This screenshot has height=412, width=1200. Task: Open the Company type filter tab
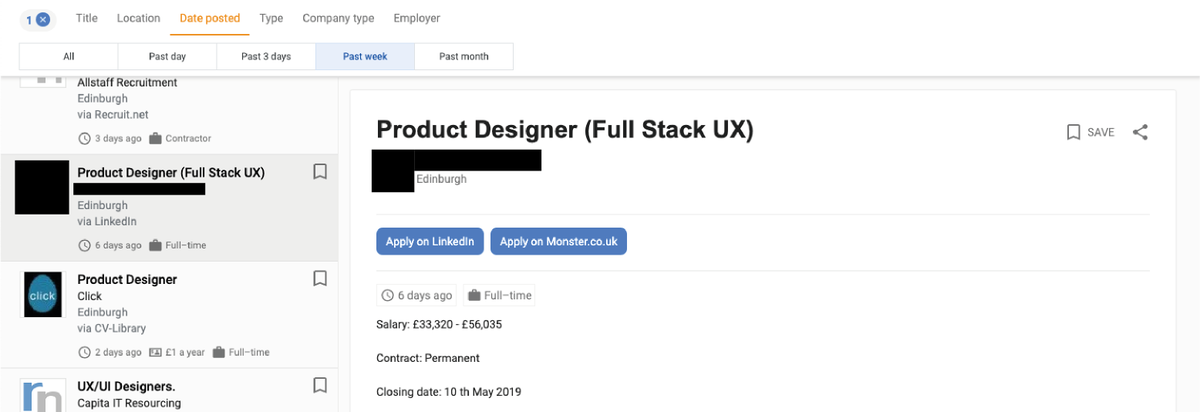pyautogui.click(x=338, y=18)
